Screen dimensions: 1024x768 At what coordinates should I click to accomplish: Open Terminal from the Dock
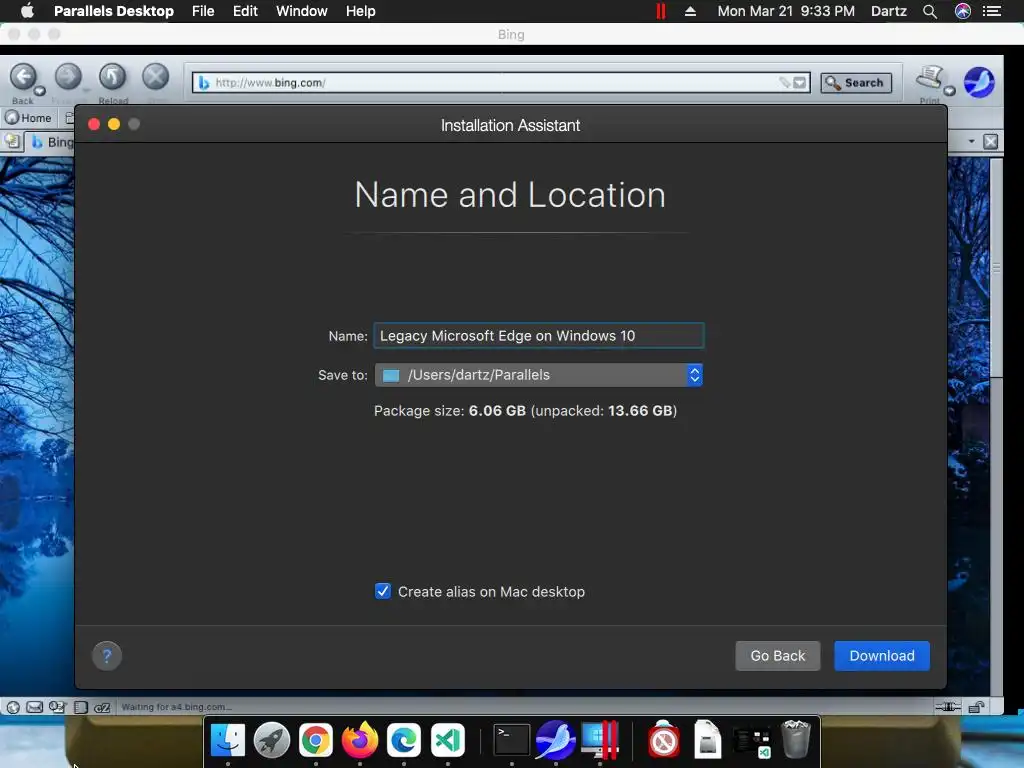[x=511, y=740]
